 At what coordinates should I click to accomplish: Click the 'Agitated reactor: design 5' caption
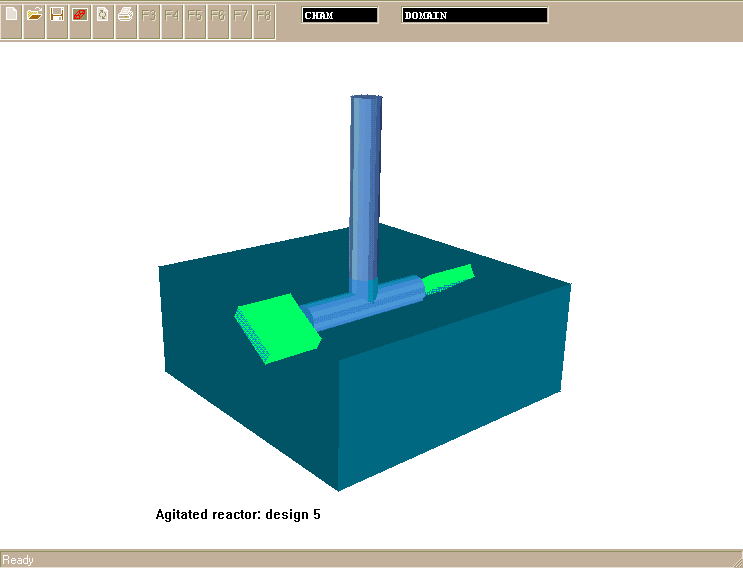click(238, 515)
